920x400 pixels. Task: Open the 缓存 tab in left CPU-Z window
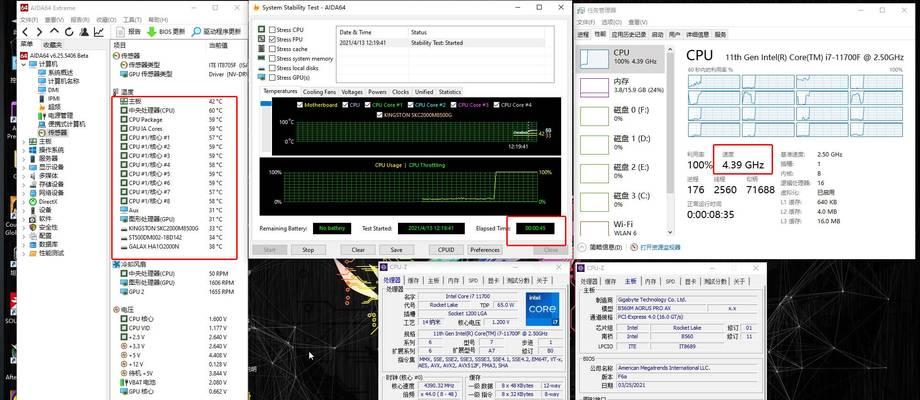click(413, 281)
